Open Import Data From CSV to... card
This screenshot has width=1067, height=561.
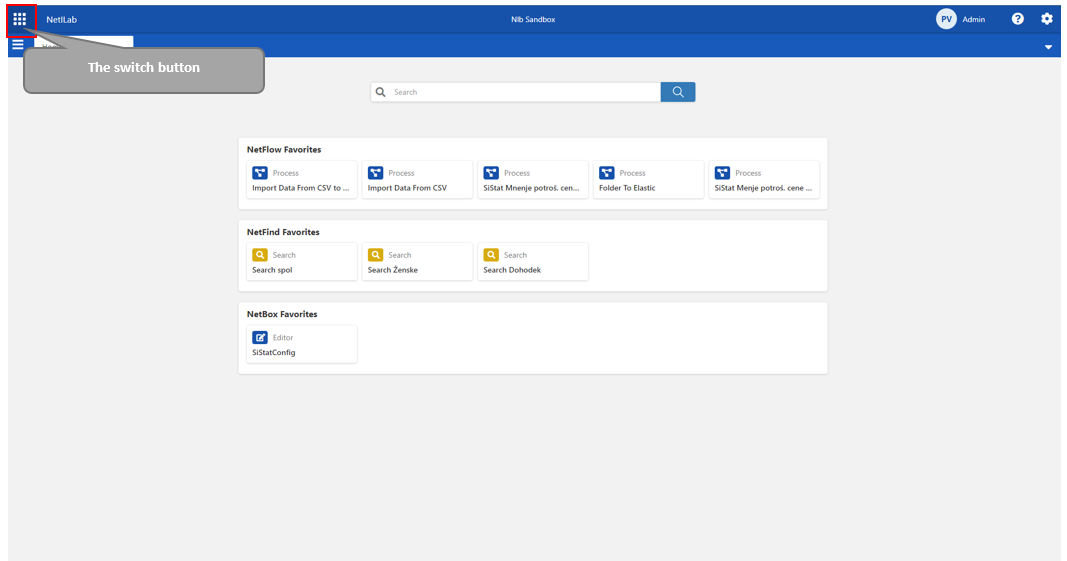pyautogui.click(x=301, y=180)
